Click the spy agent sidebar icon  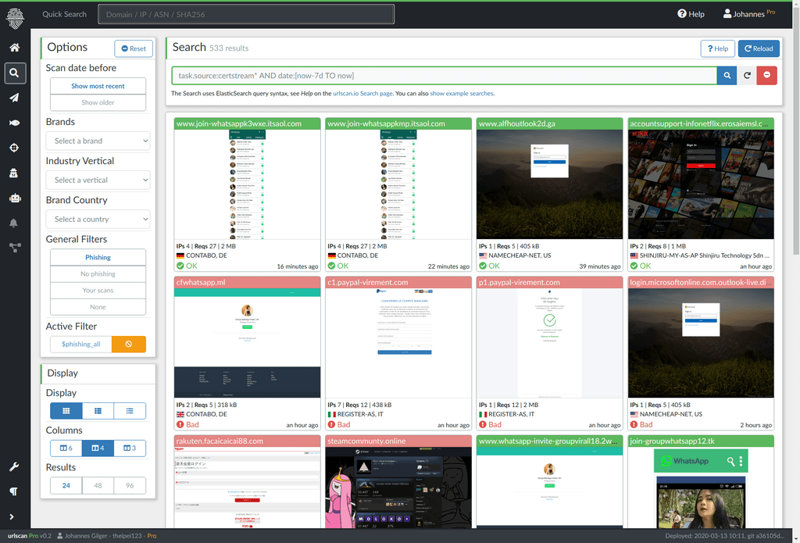tap(14, 173)
